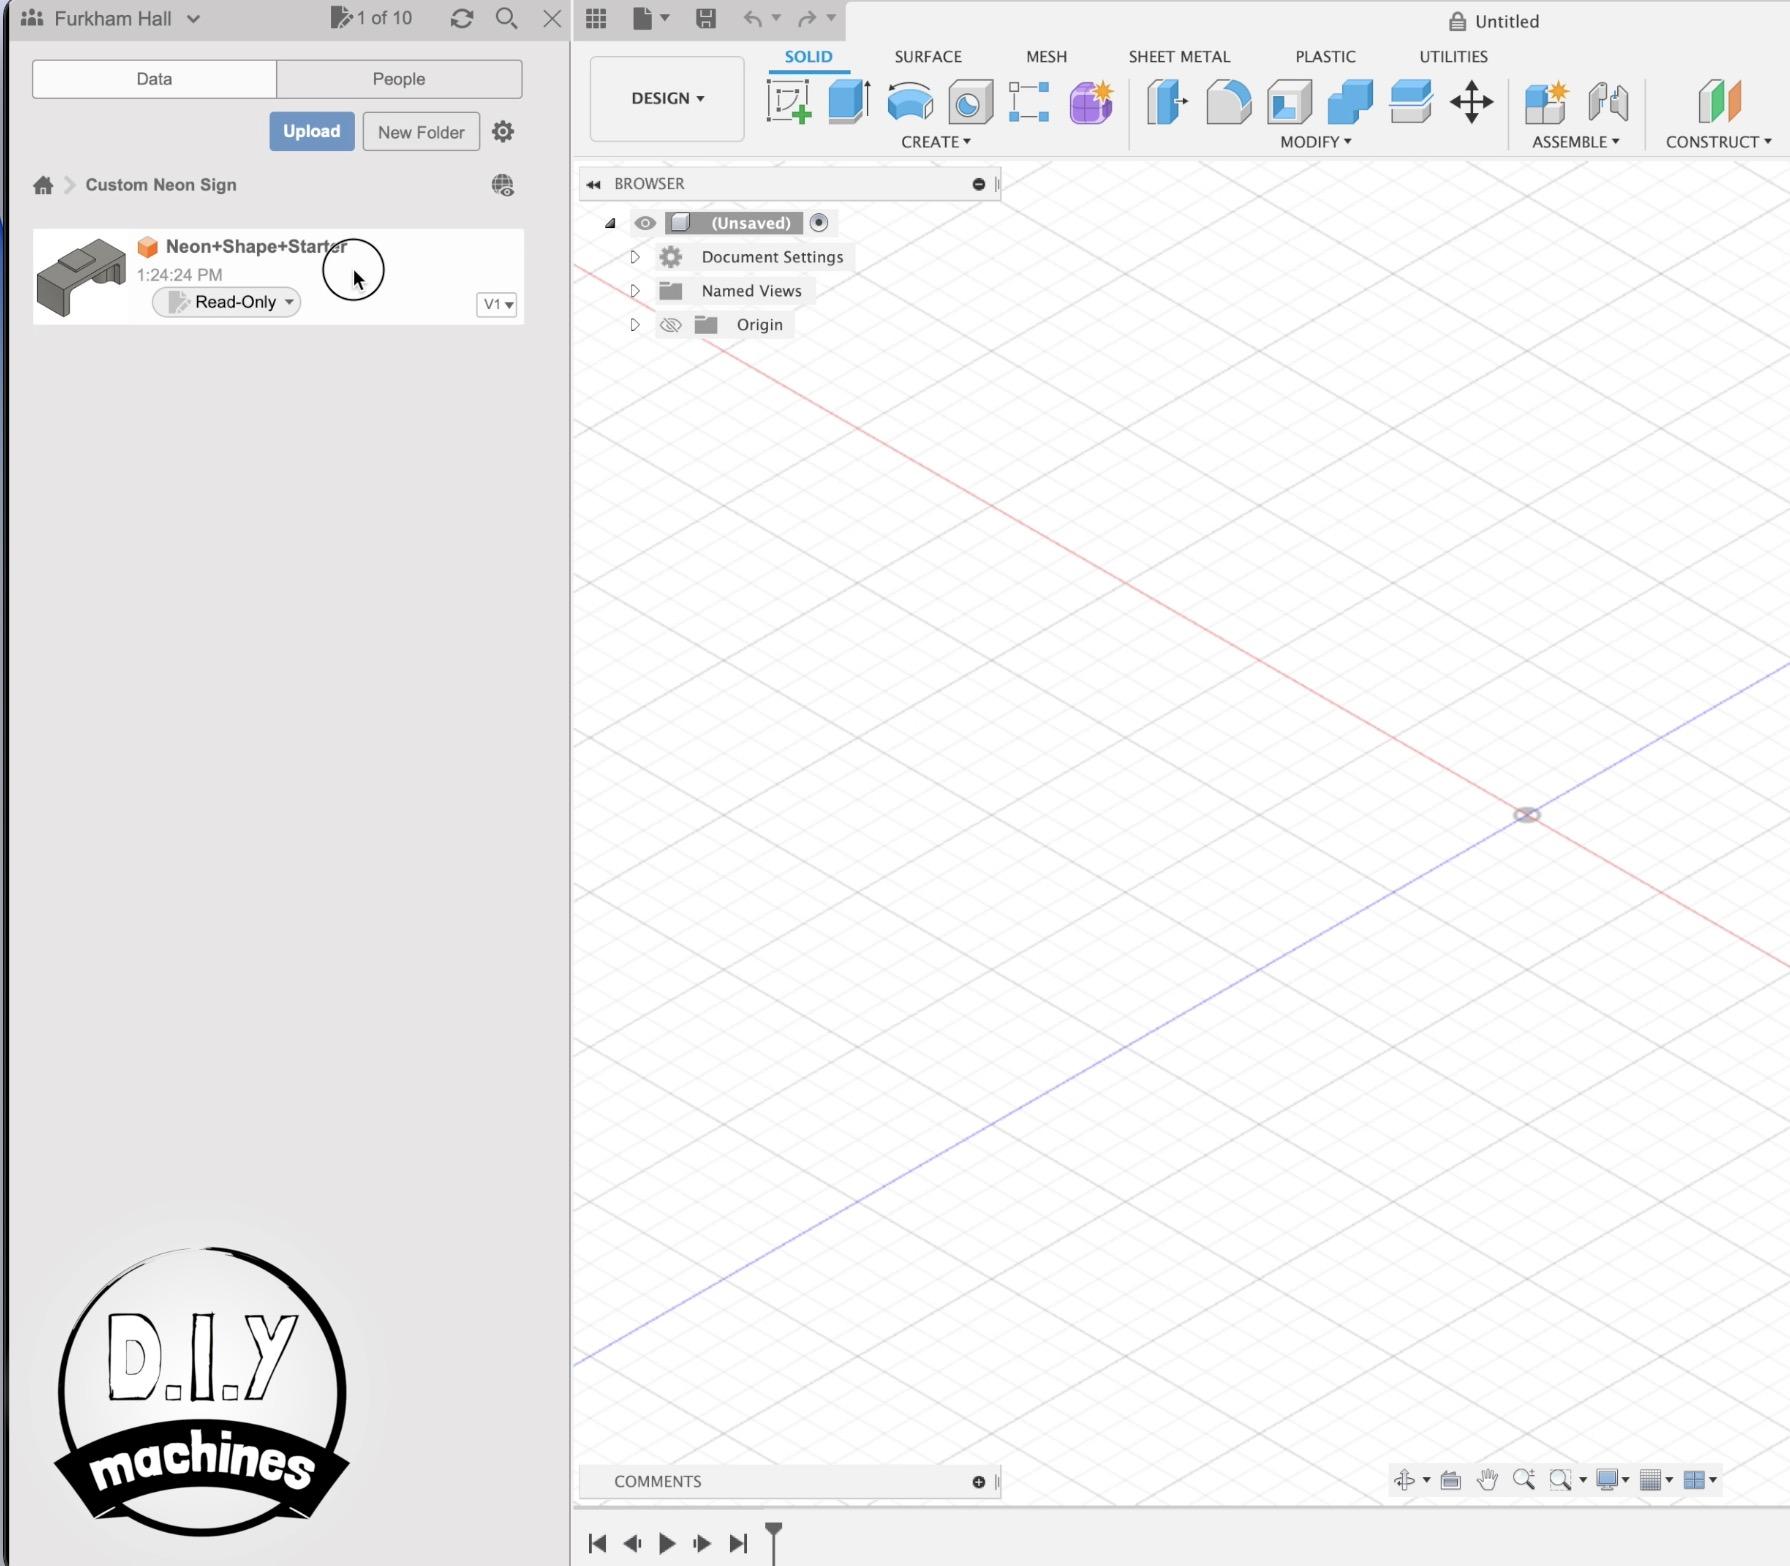
Task: Activate the Fillet tool
Action: point(1227,101)
